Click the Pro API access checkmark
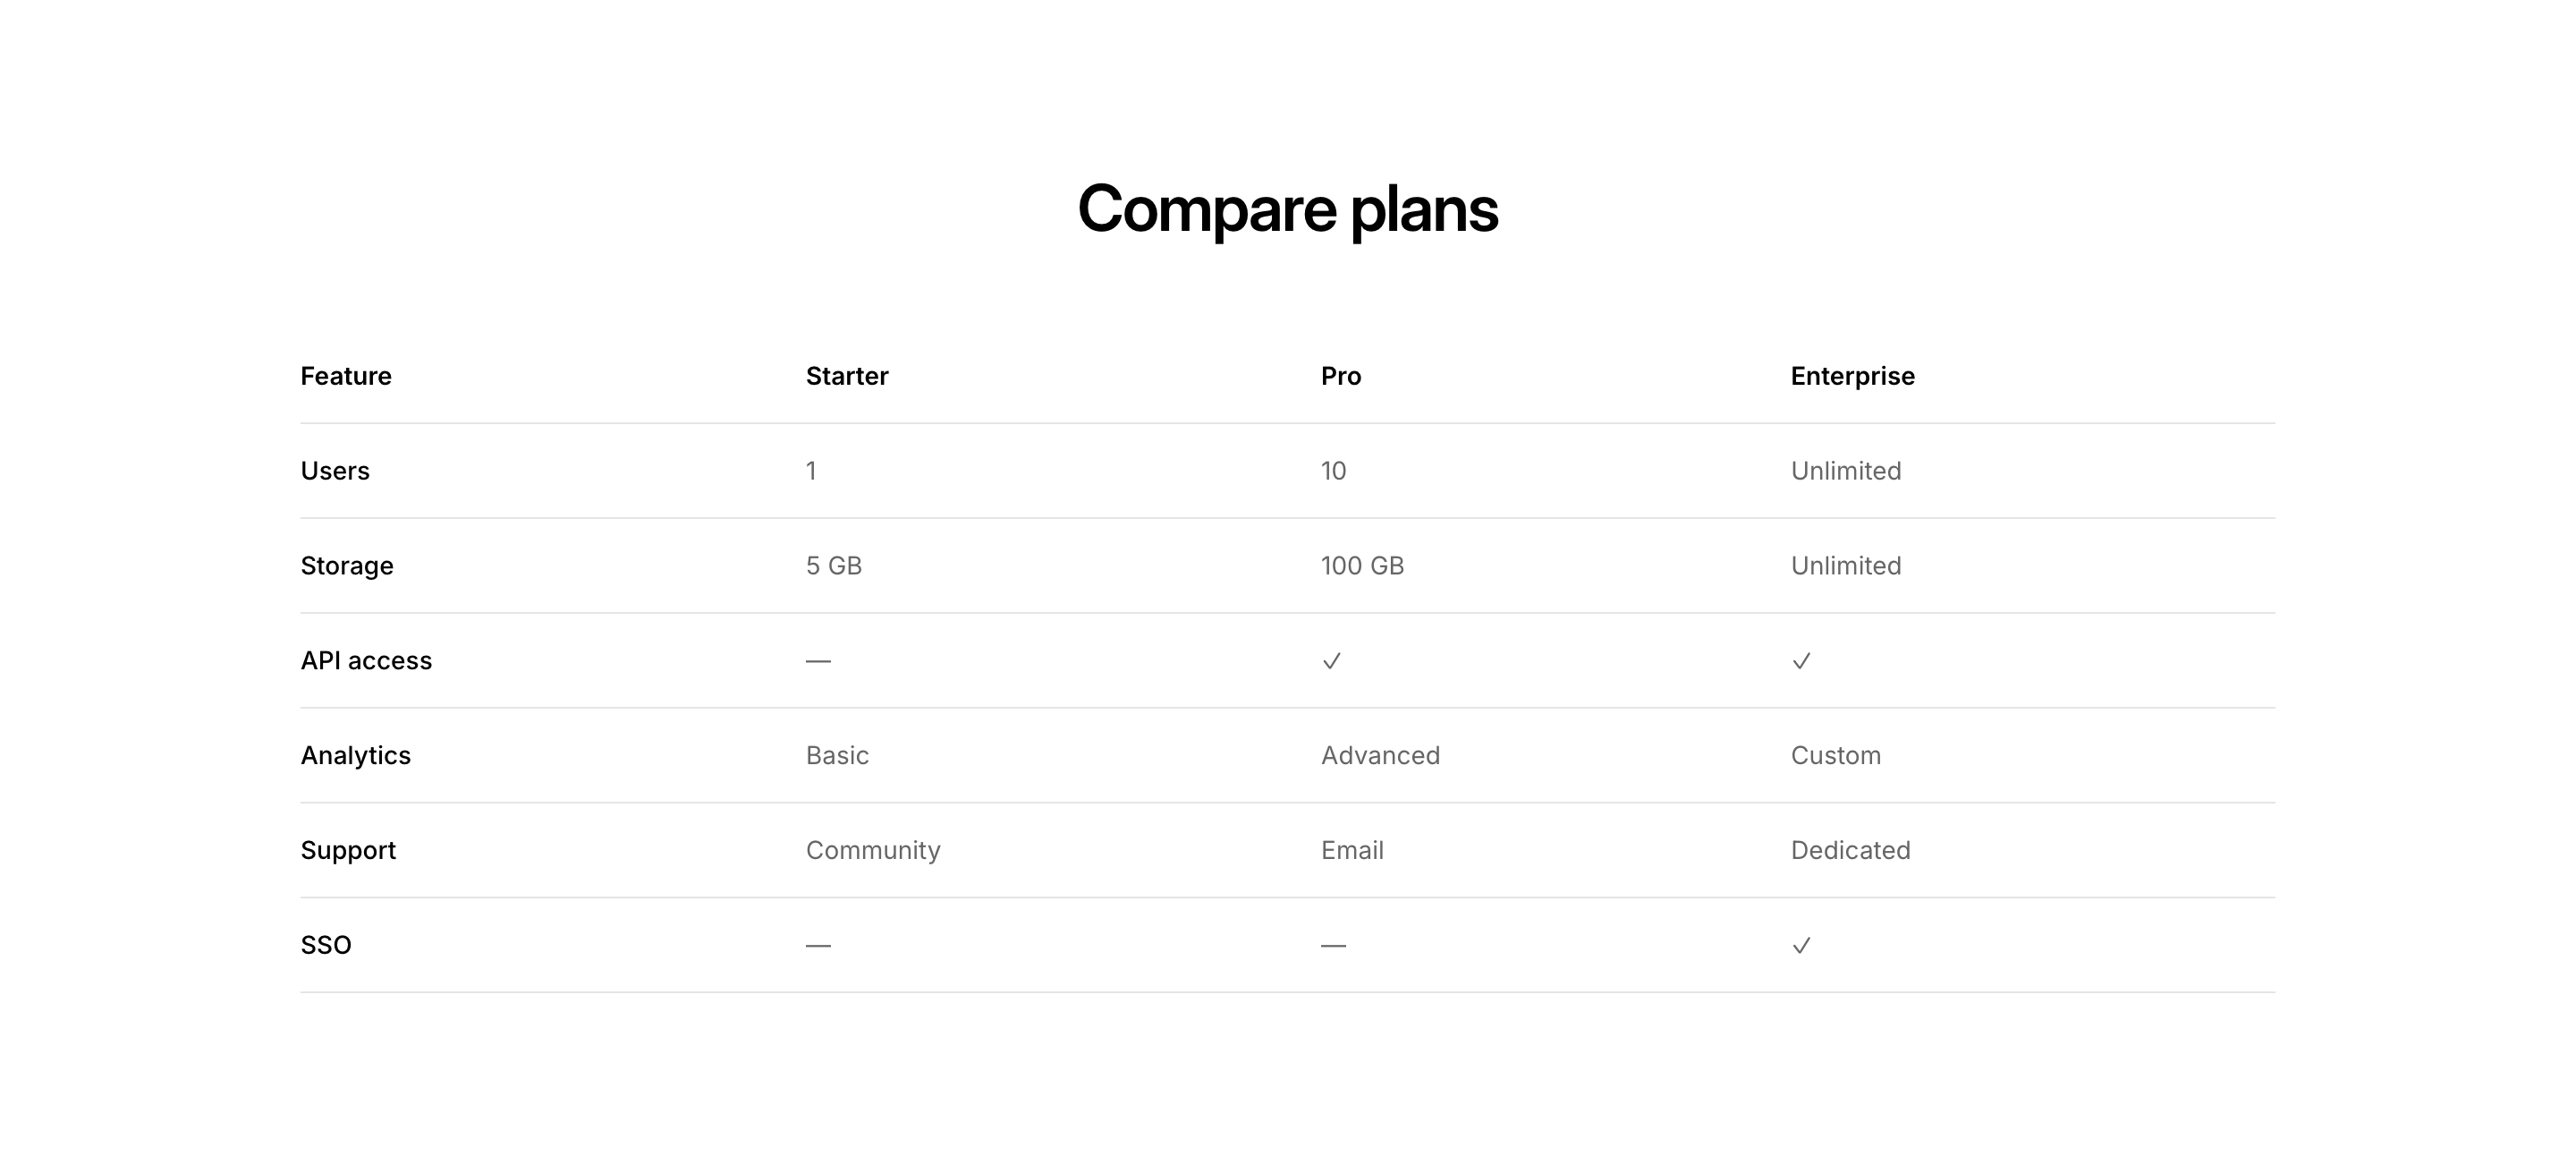The width and height of the screenshot is (2576, 1165). click(1331, 661)
